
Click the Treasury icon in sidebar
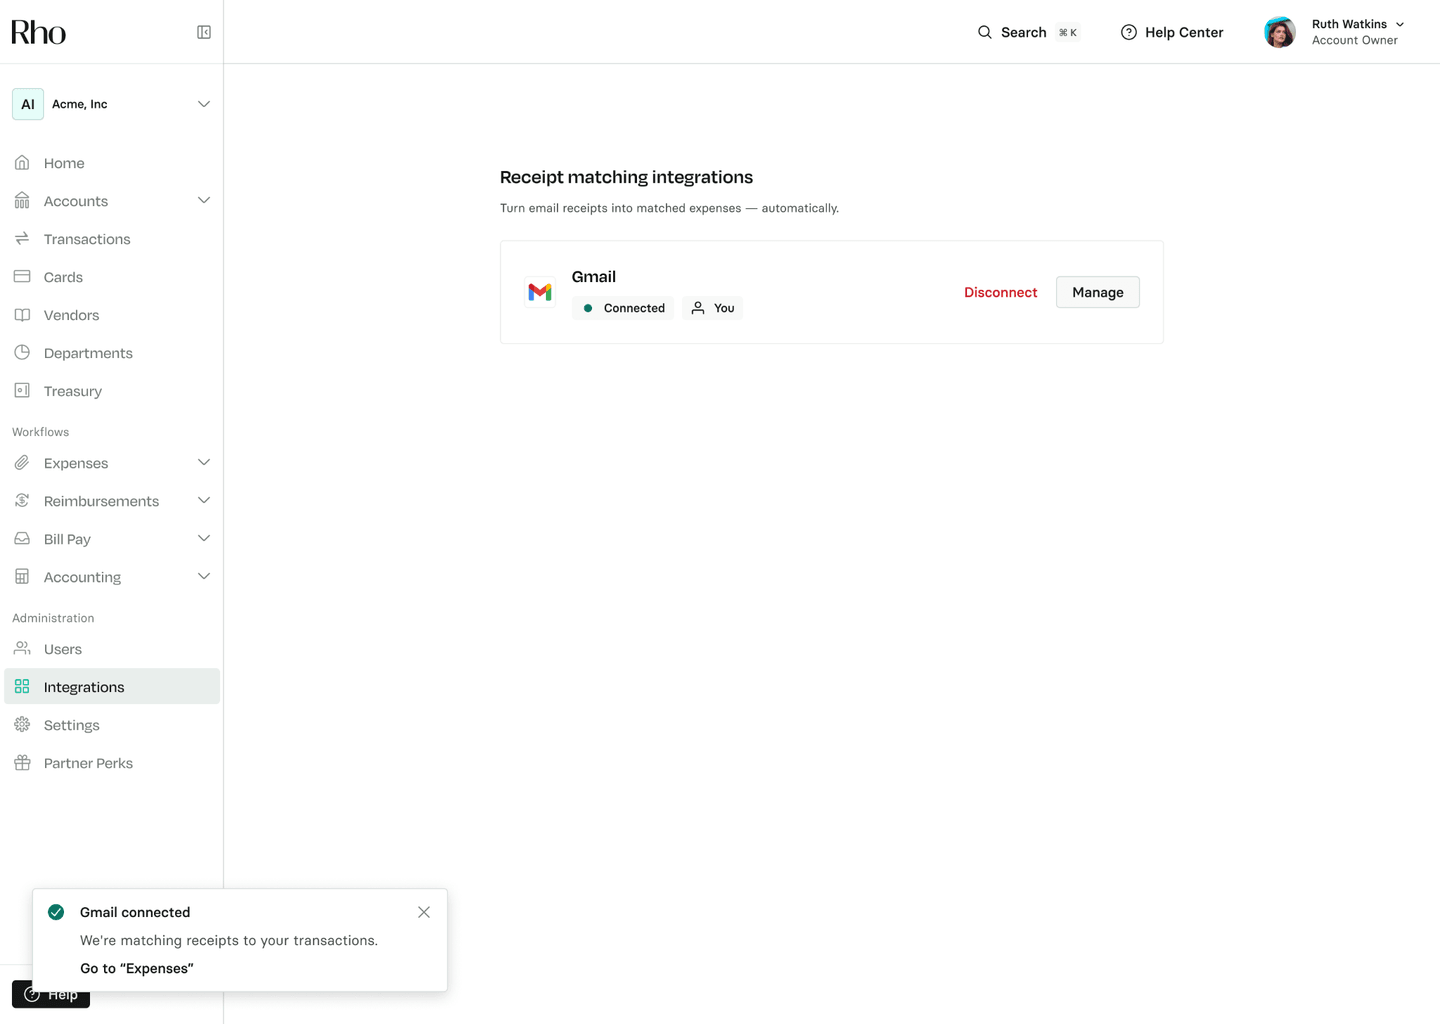(x=22, y=391)
